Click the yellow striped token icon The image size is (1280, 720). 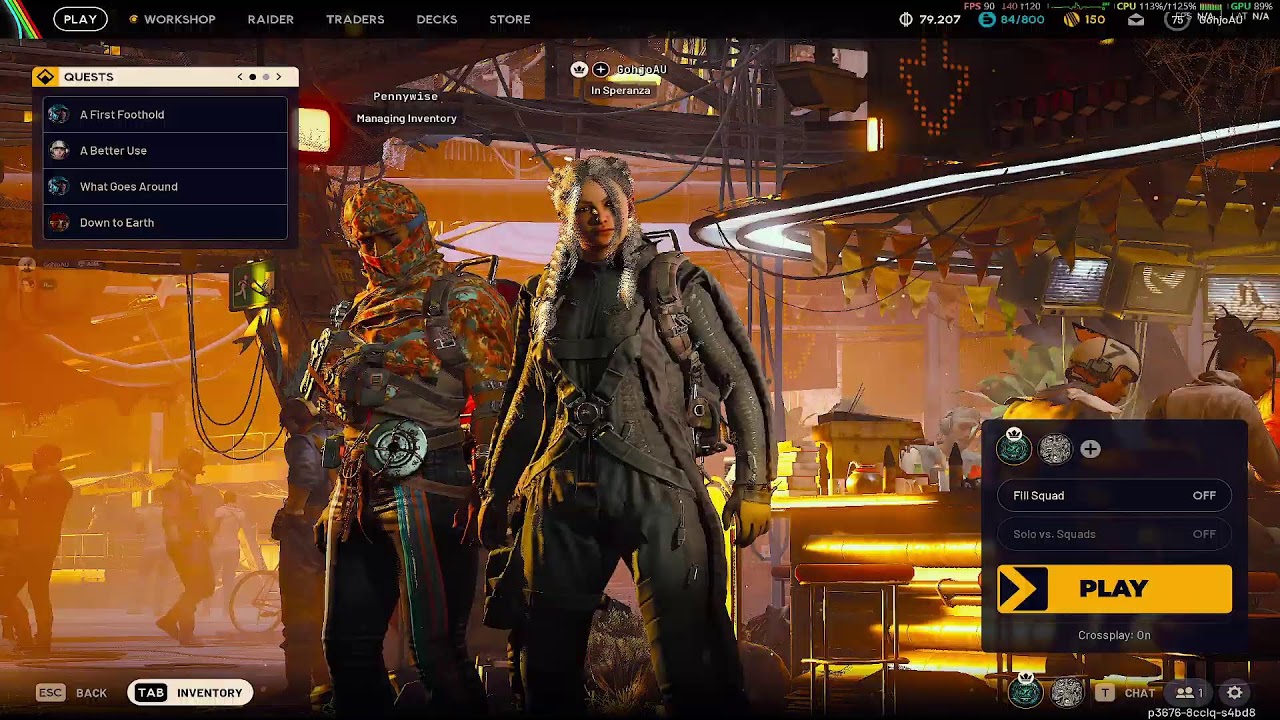coord(1072,19)
